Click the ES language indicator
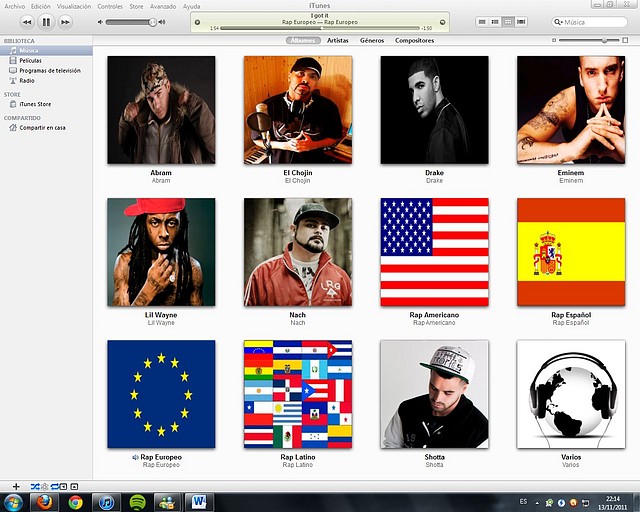Screen dimensions: 640x512 tap(523, 502)
